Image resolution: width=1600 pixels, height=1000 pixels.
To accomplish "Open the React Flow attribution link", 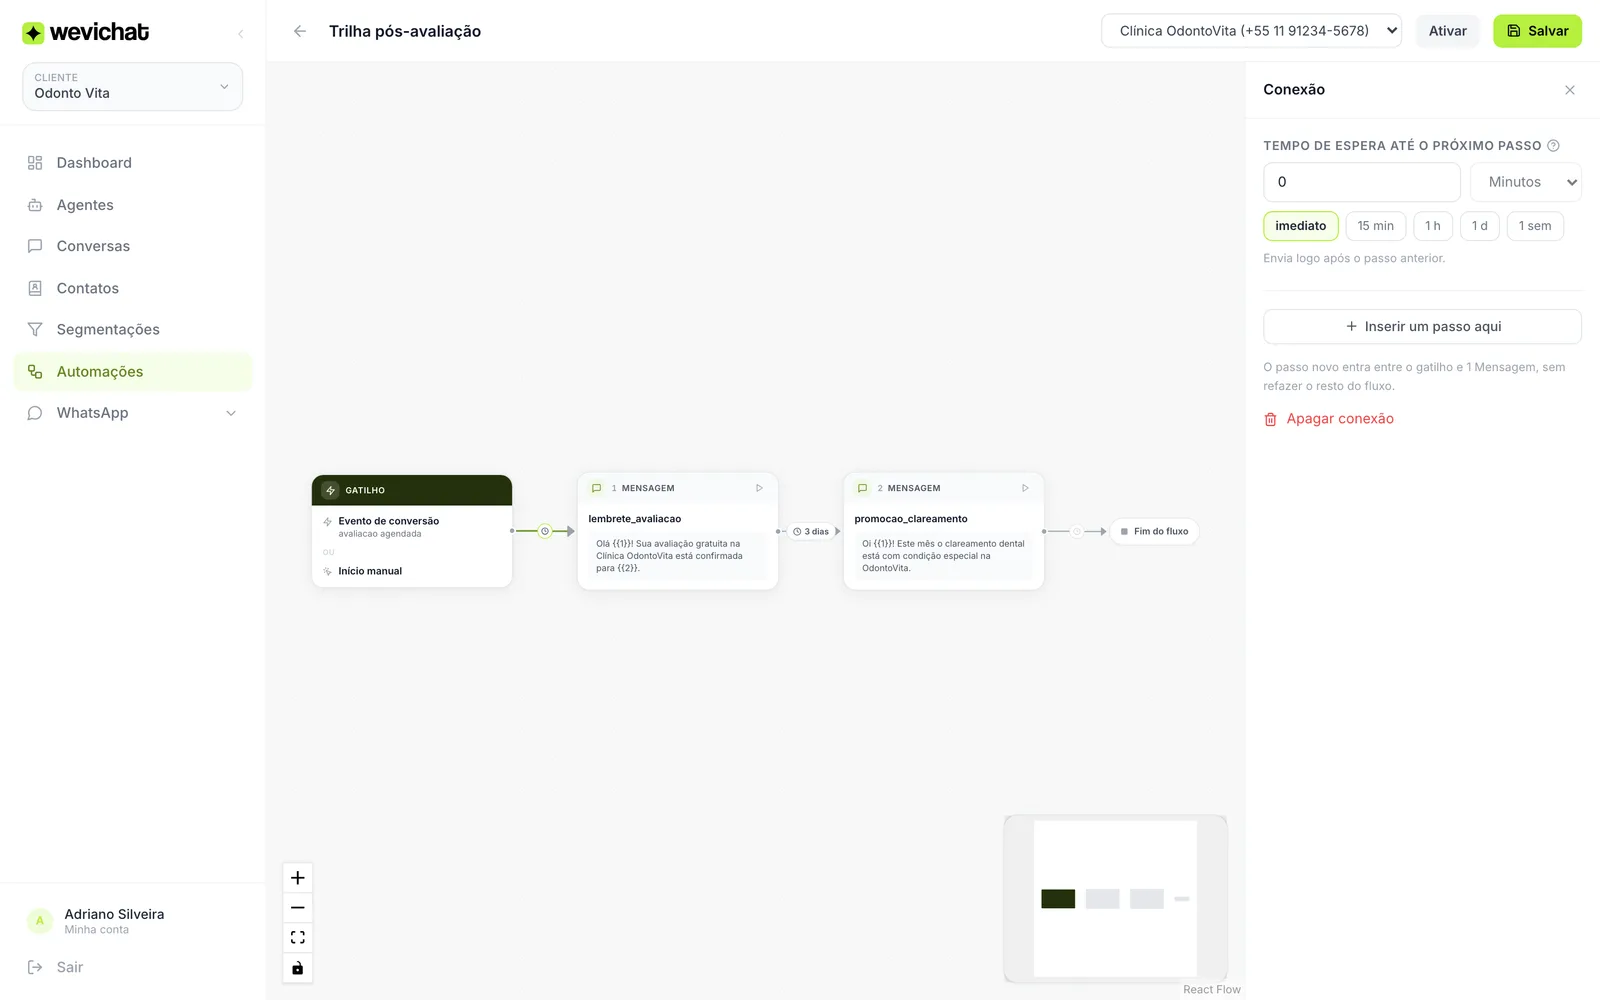I will pyautogui.click(x=1211, y=989).
